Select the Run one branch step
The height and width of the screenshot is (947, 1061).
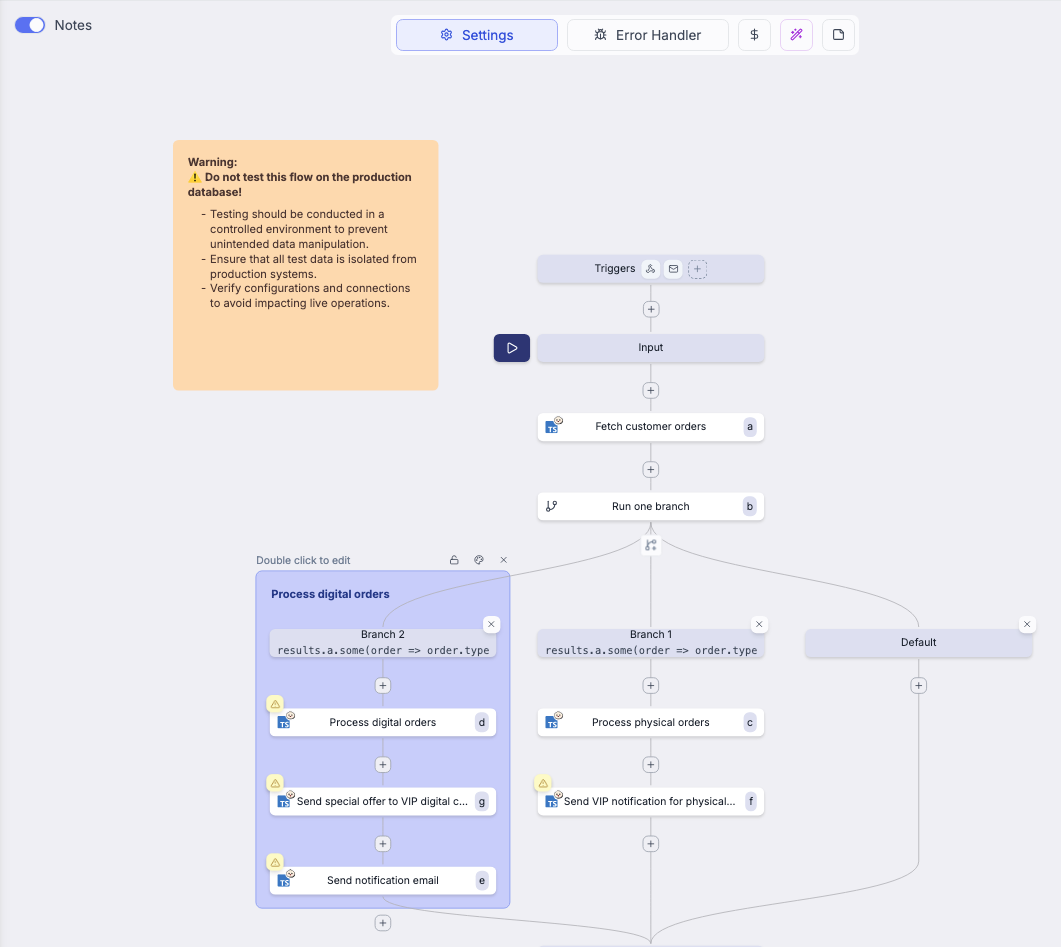click(x=650, y=507)
